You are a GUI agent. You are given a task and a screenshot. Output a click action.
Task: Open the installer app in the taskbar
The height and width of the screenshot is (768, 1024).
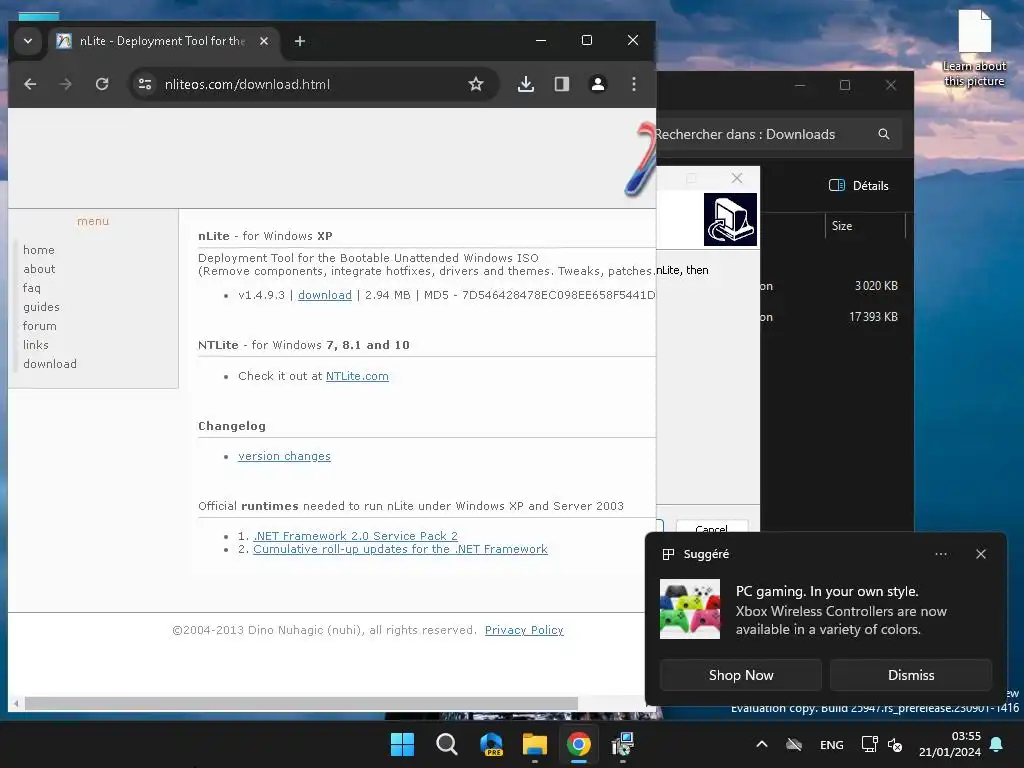click(622, 744)
